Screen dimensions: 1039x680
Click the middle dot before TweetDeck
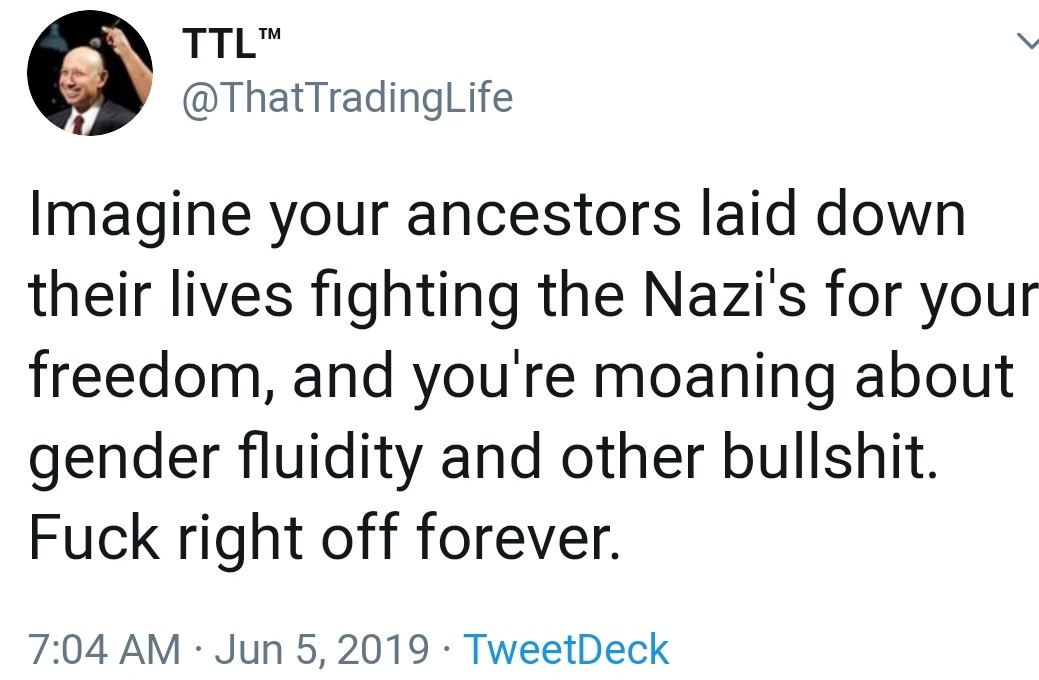tap(446, 650)
